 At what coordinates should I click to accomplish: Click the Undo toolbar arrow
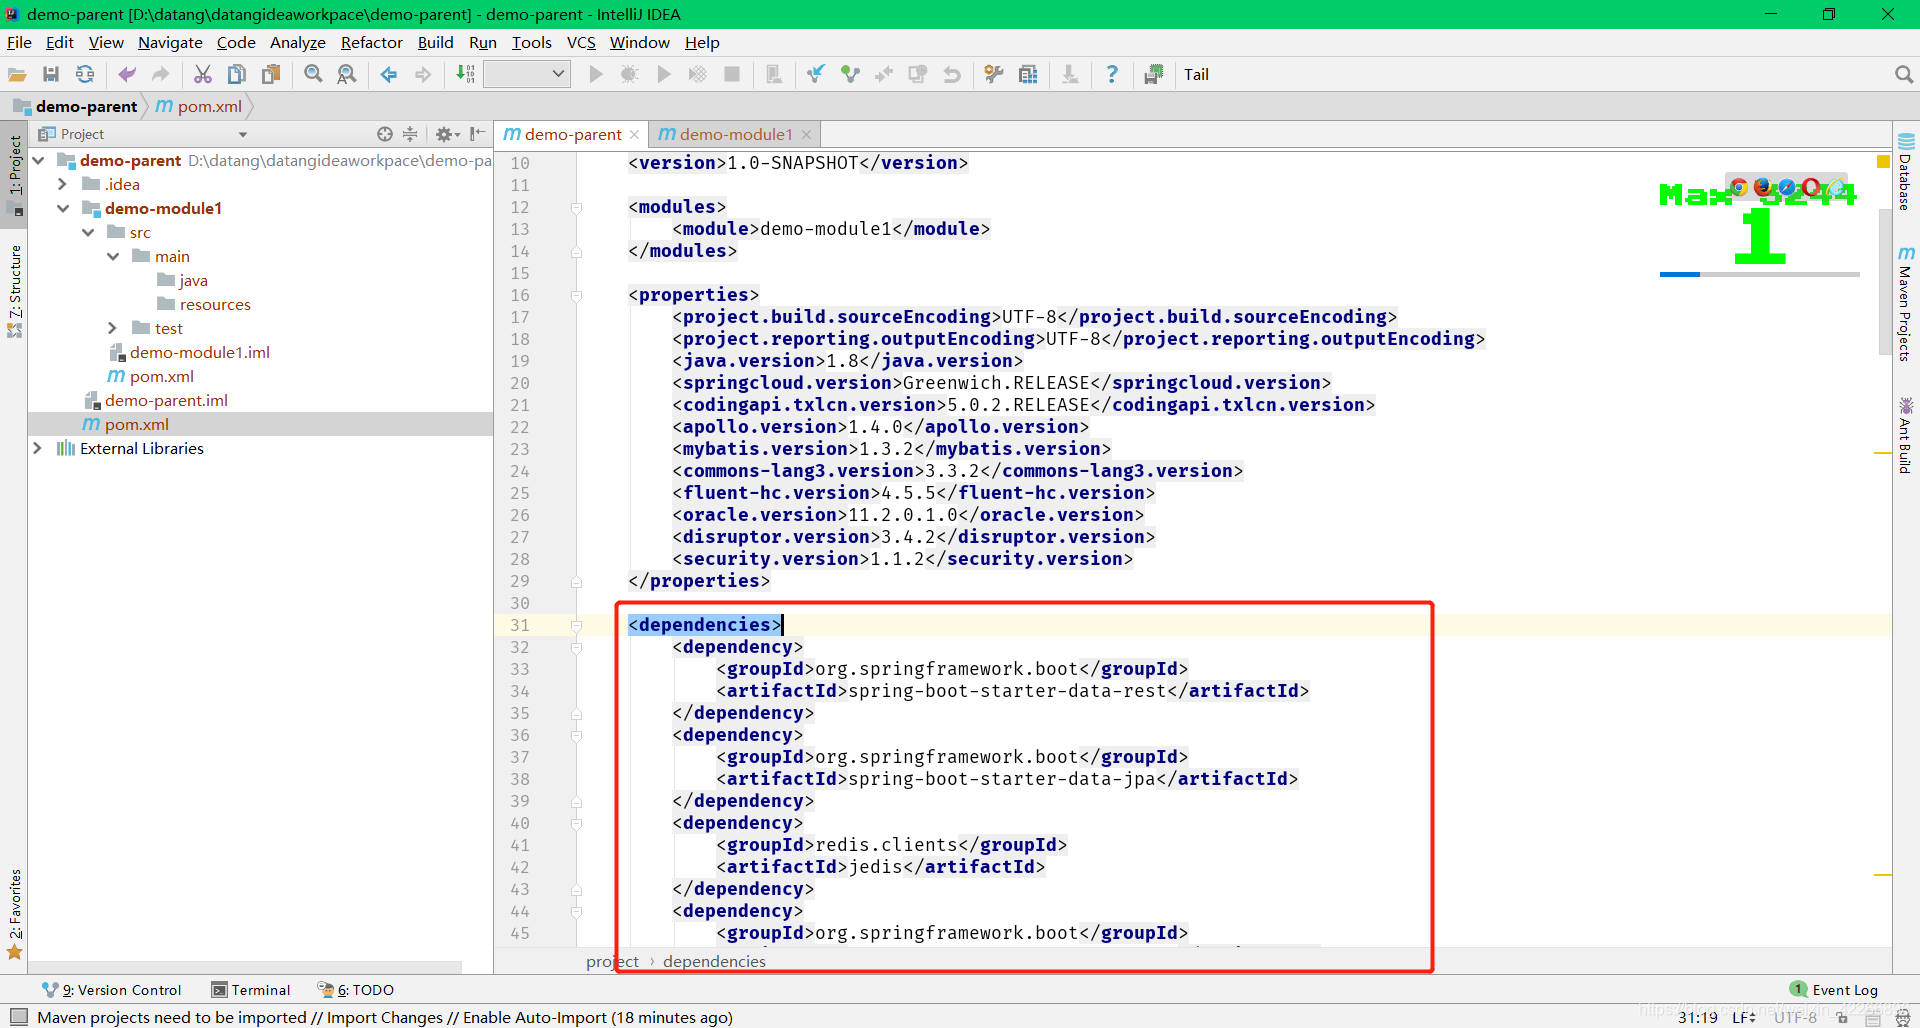click(x=127, y=74)
